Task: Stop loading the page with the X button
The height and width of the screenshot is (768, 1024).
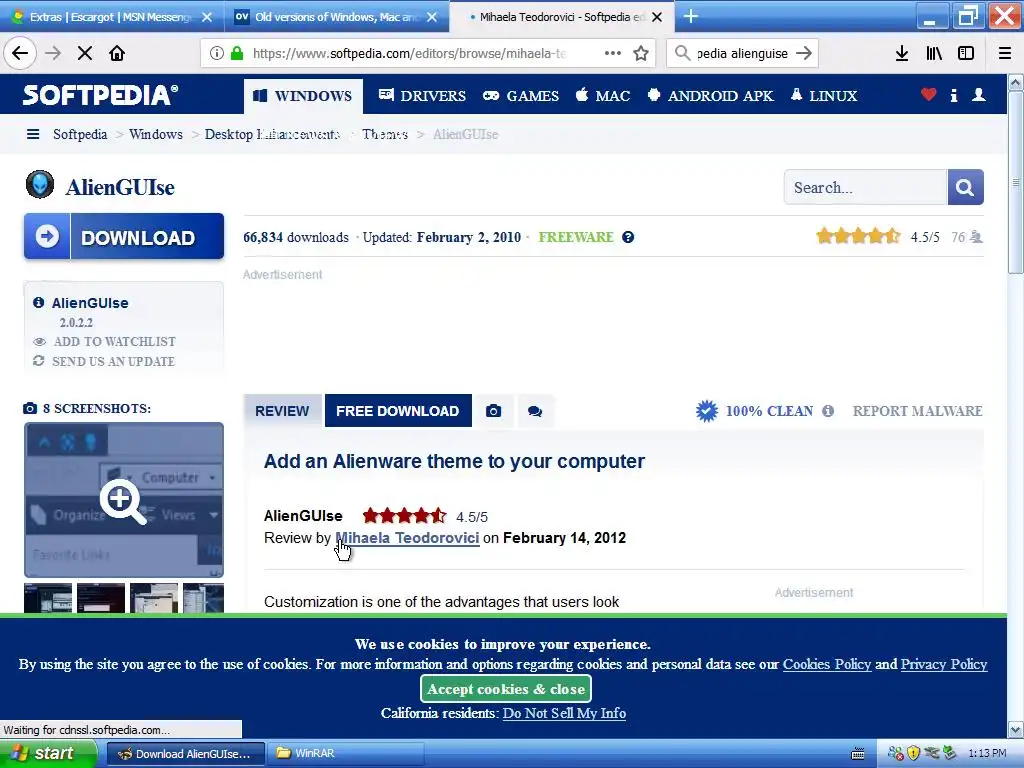Action: tap(84, 54)
